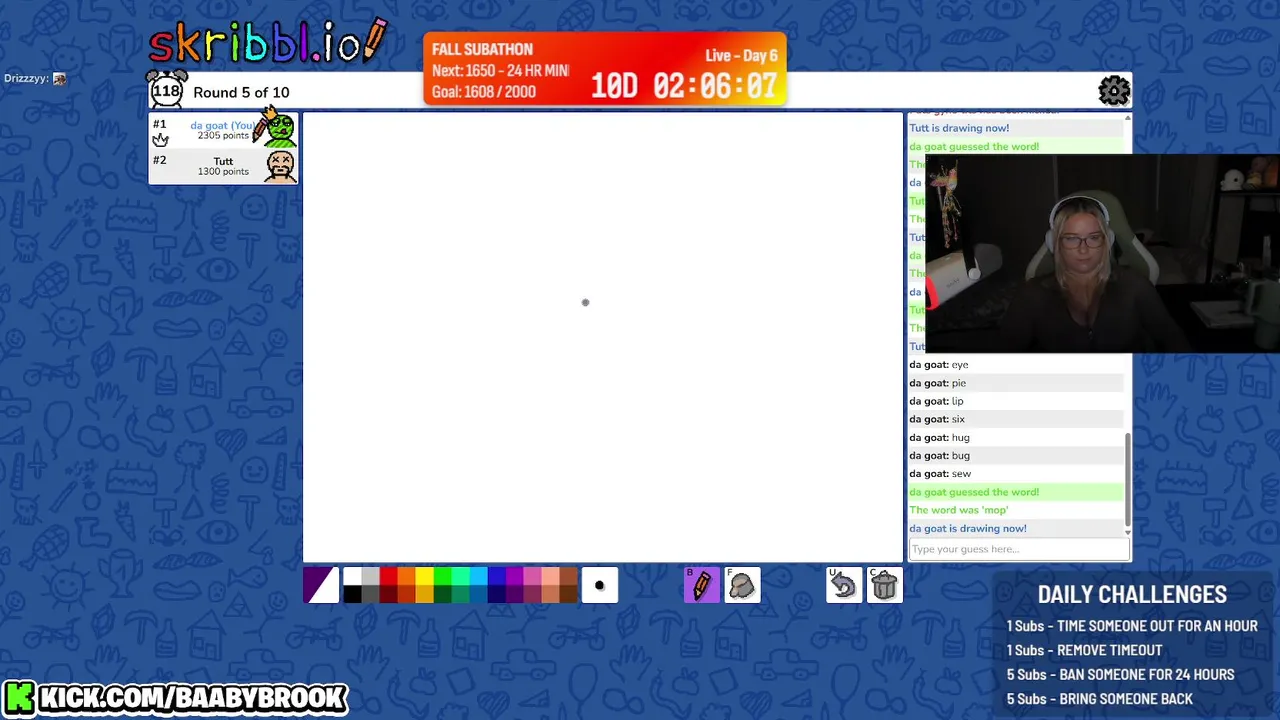This screenshot has height=720, width=1280.
Task: Pick the pink color swatch
Action: 532,576
